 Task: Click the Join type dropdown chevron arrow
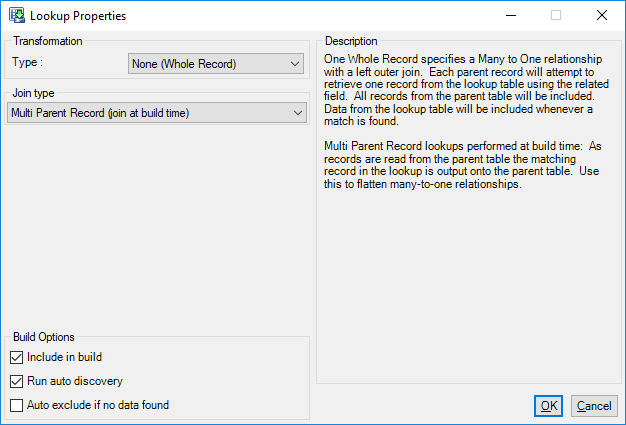click(x=298, y=113)
